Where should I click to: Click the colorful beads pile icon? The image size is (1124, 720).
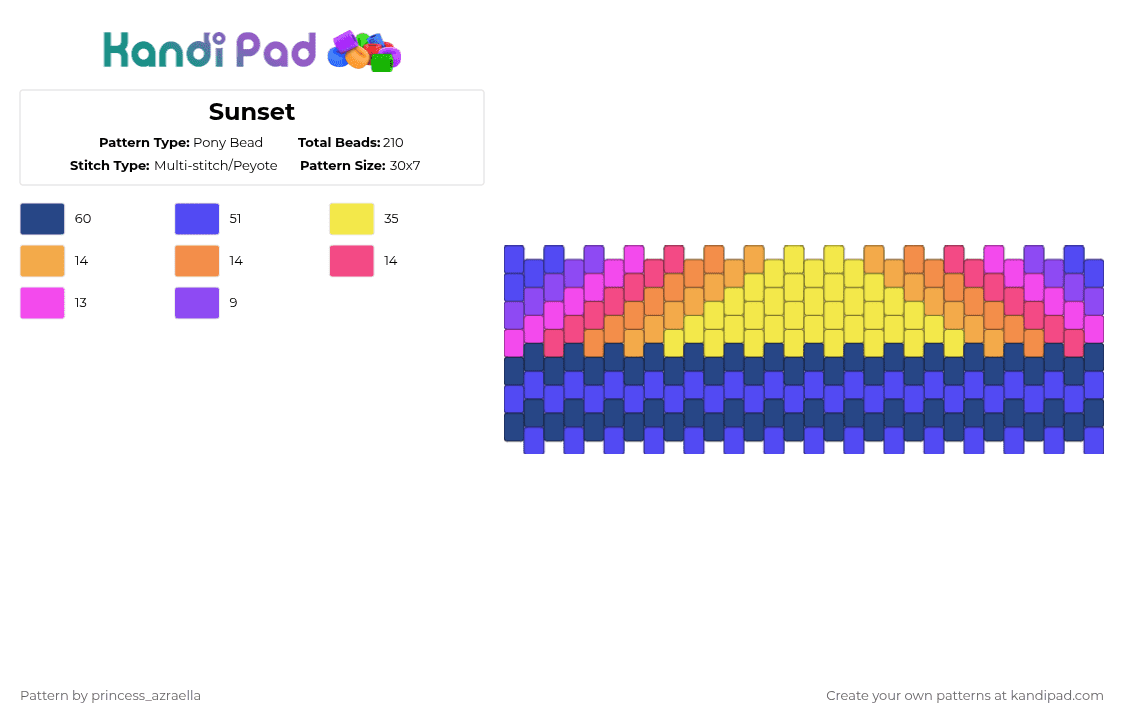(364, 52)
